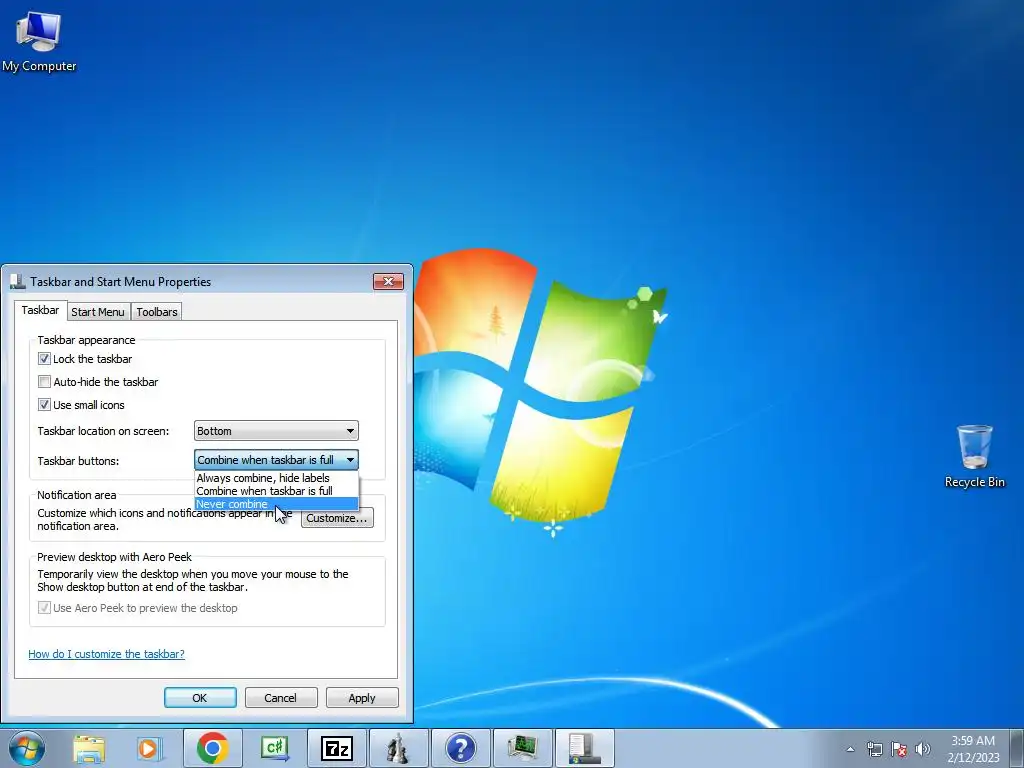
Task: Collapse the Taskbar buttons combo box
Action: coord(276,460)
